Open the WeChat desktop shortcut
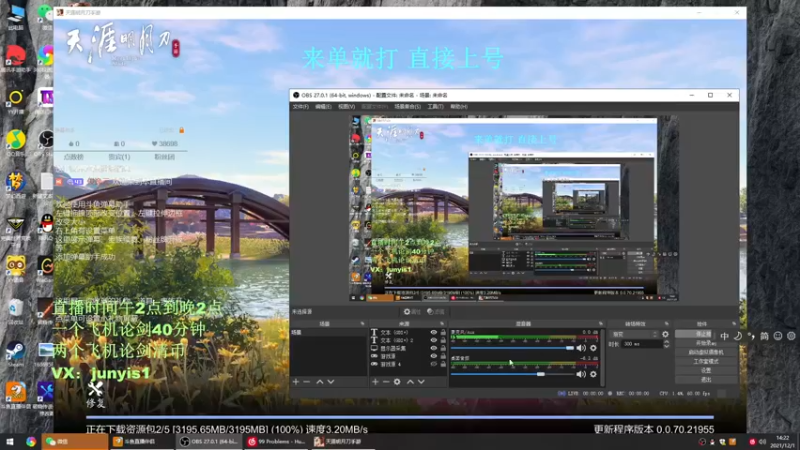Viewport: 800px width, 450px height. pyautogui.click(x=45, y=15)
